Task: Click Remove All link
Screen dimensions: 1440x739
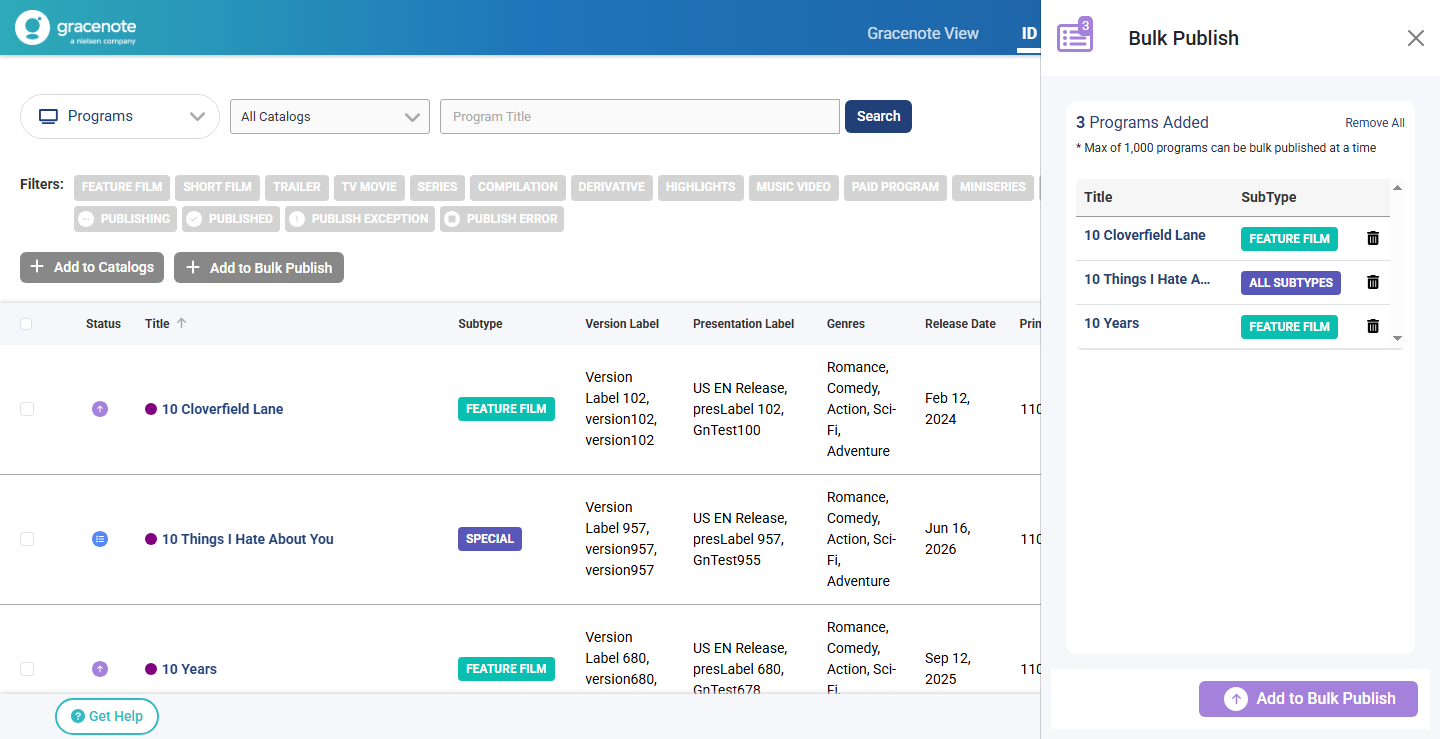Action: 1374,123
